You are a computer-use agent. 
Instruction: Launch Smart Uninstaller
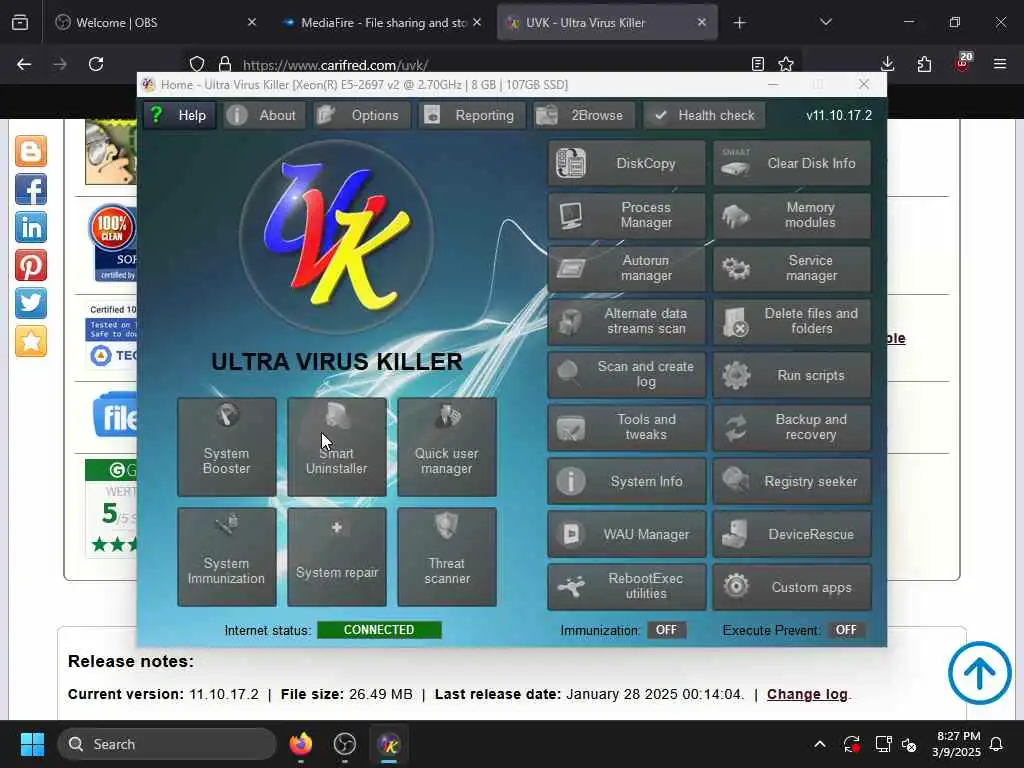[x=336, y=447]
